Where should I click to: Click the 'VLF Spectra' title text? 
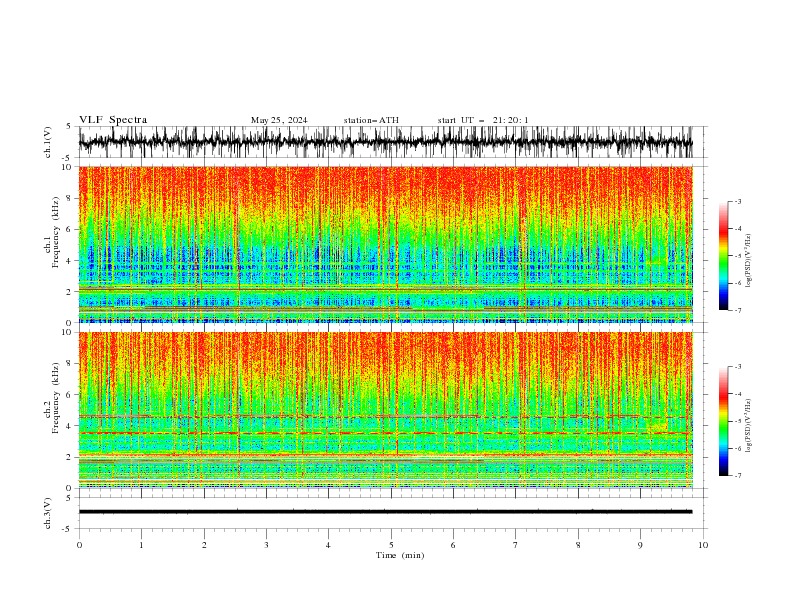[x=113, y=120]
